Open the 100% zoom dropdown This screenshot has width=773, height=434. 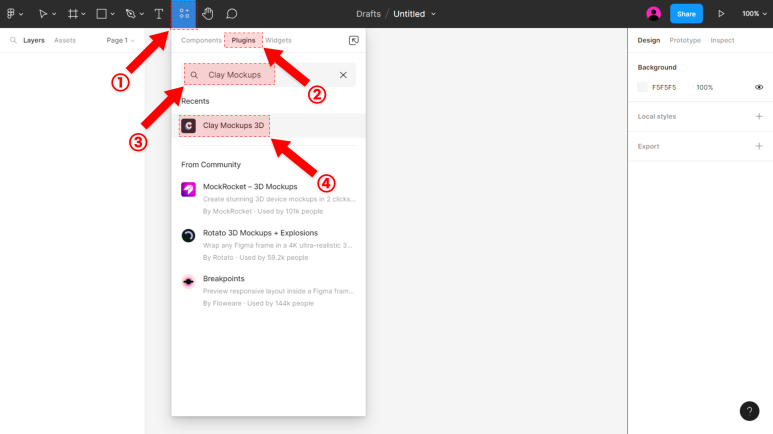754,14
